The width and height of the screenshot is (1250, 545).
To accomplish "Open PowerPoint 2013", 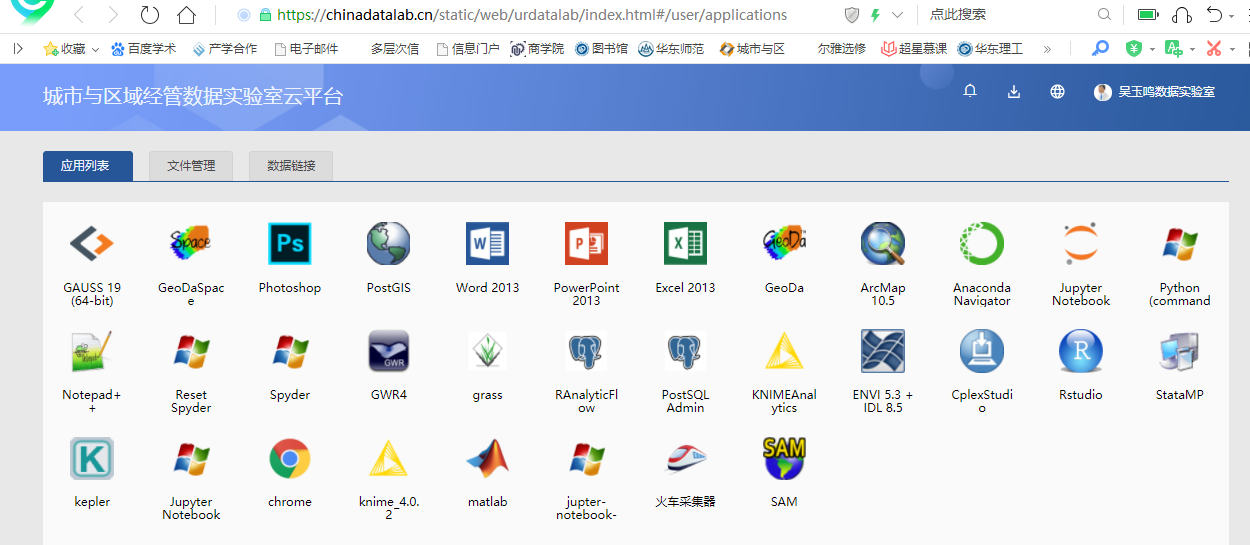I will tap(586, 243).
